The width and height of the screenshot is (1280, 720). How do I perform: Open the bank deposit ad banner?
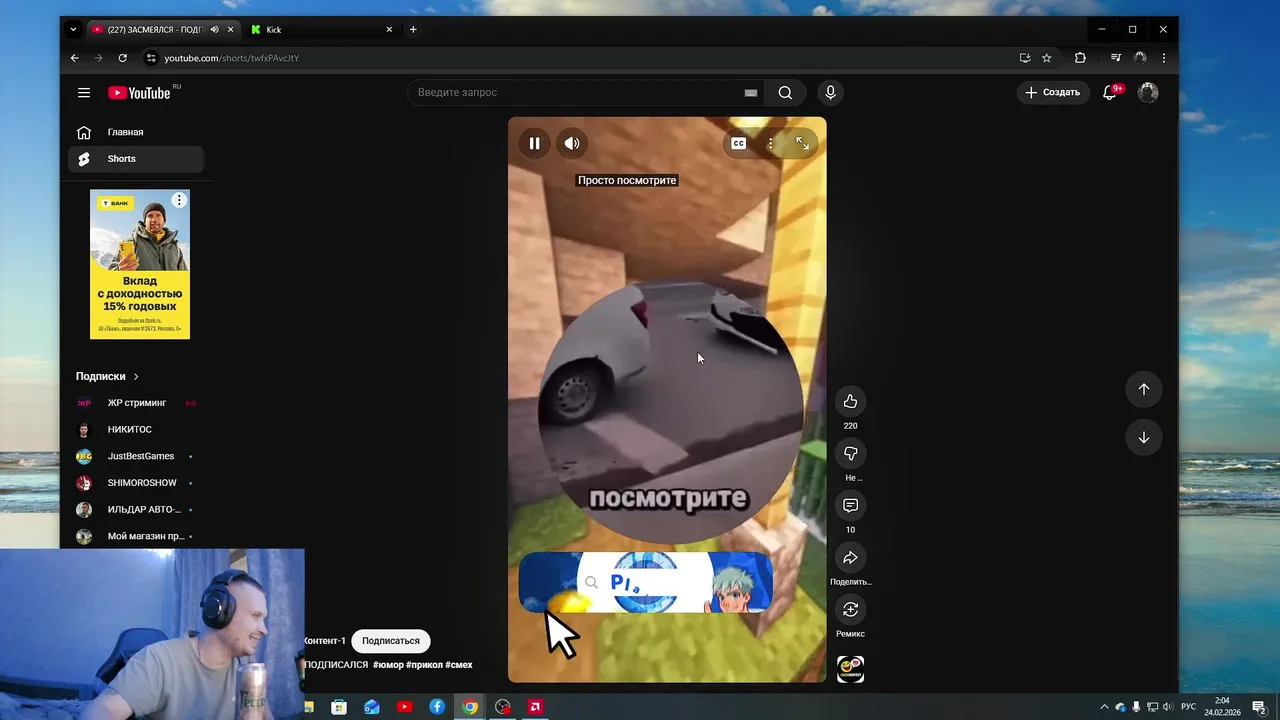(x=140, y=264)
